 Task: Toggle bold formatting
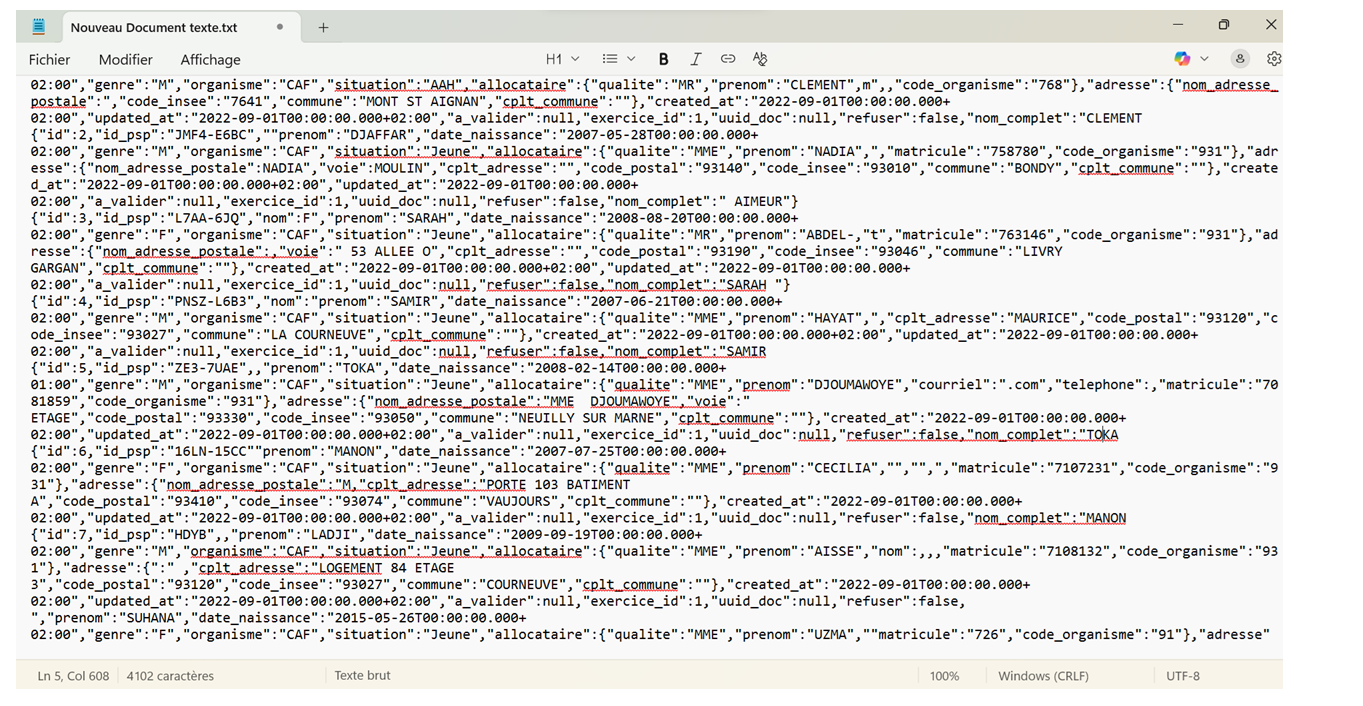tap(663, 59)
